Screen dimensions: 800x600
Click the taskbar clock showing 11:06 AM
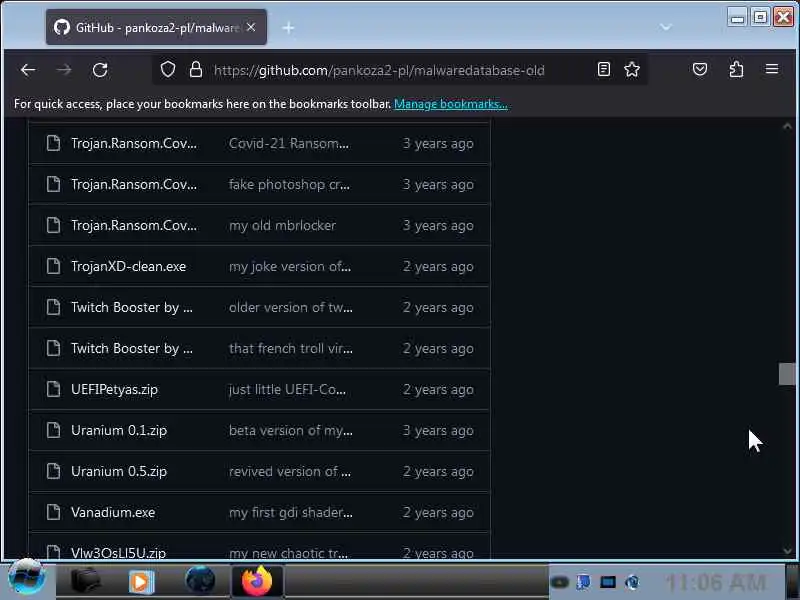[715, 582]
